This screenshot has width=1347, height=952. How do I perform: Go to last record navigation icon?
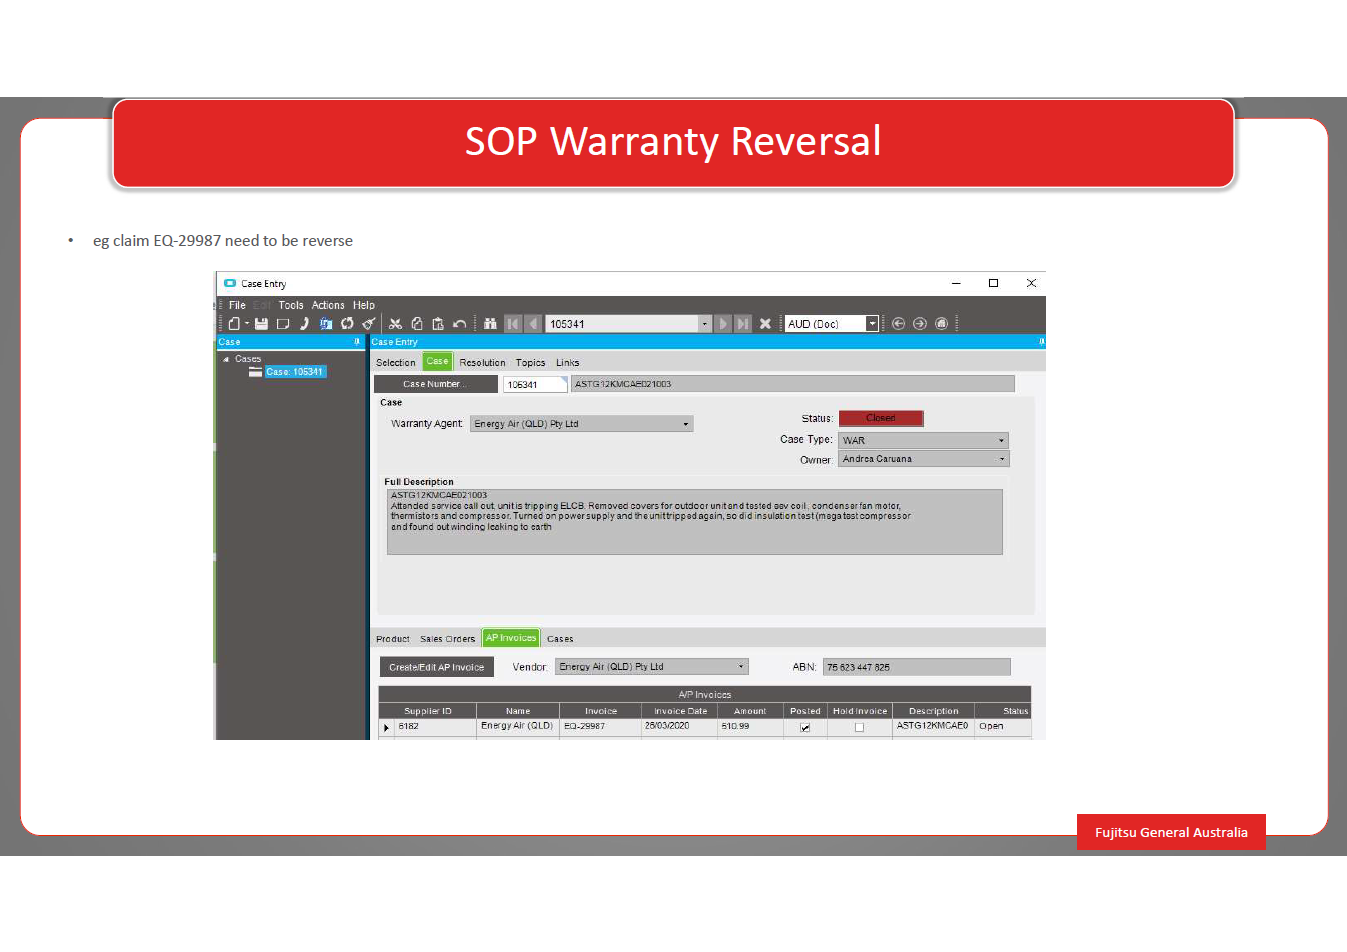pos(743,323)
